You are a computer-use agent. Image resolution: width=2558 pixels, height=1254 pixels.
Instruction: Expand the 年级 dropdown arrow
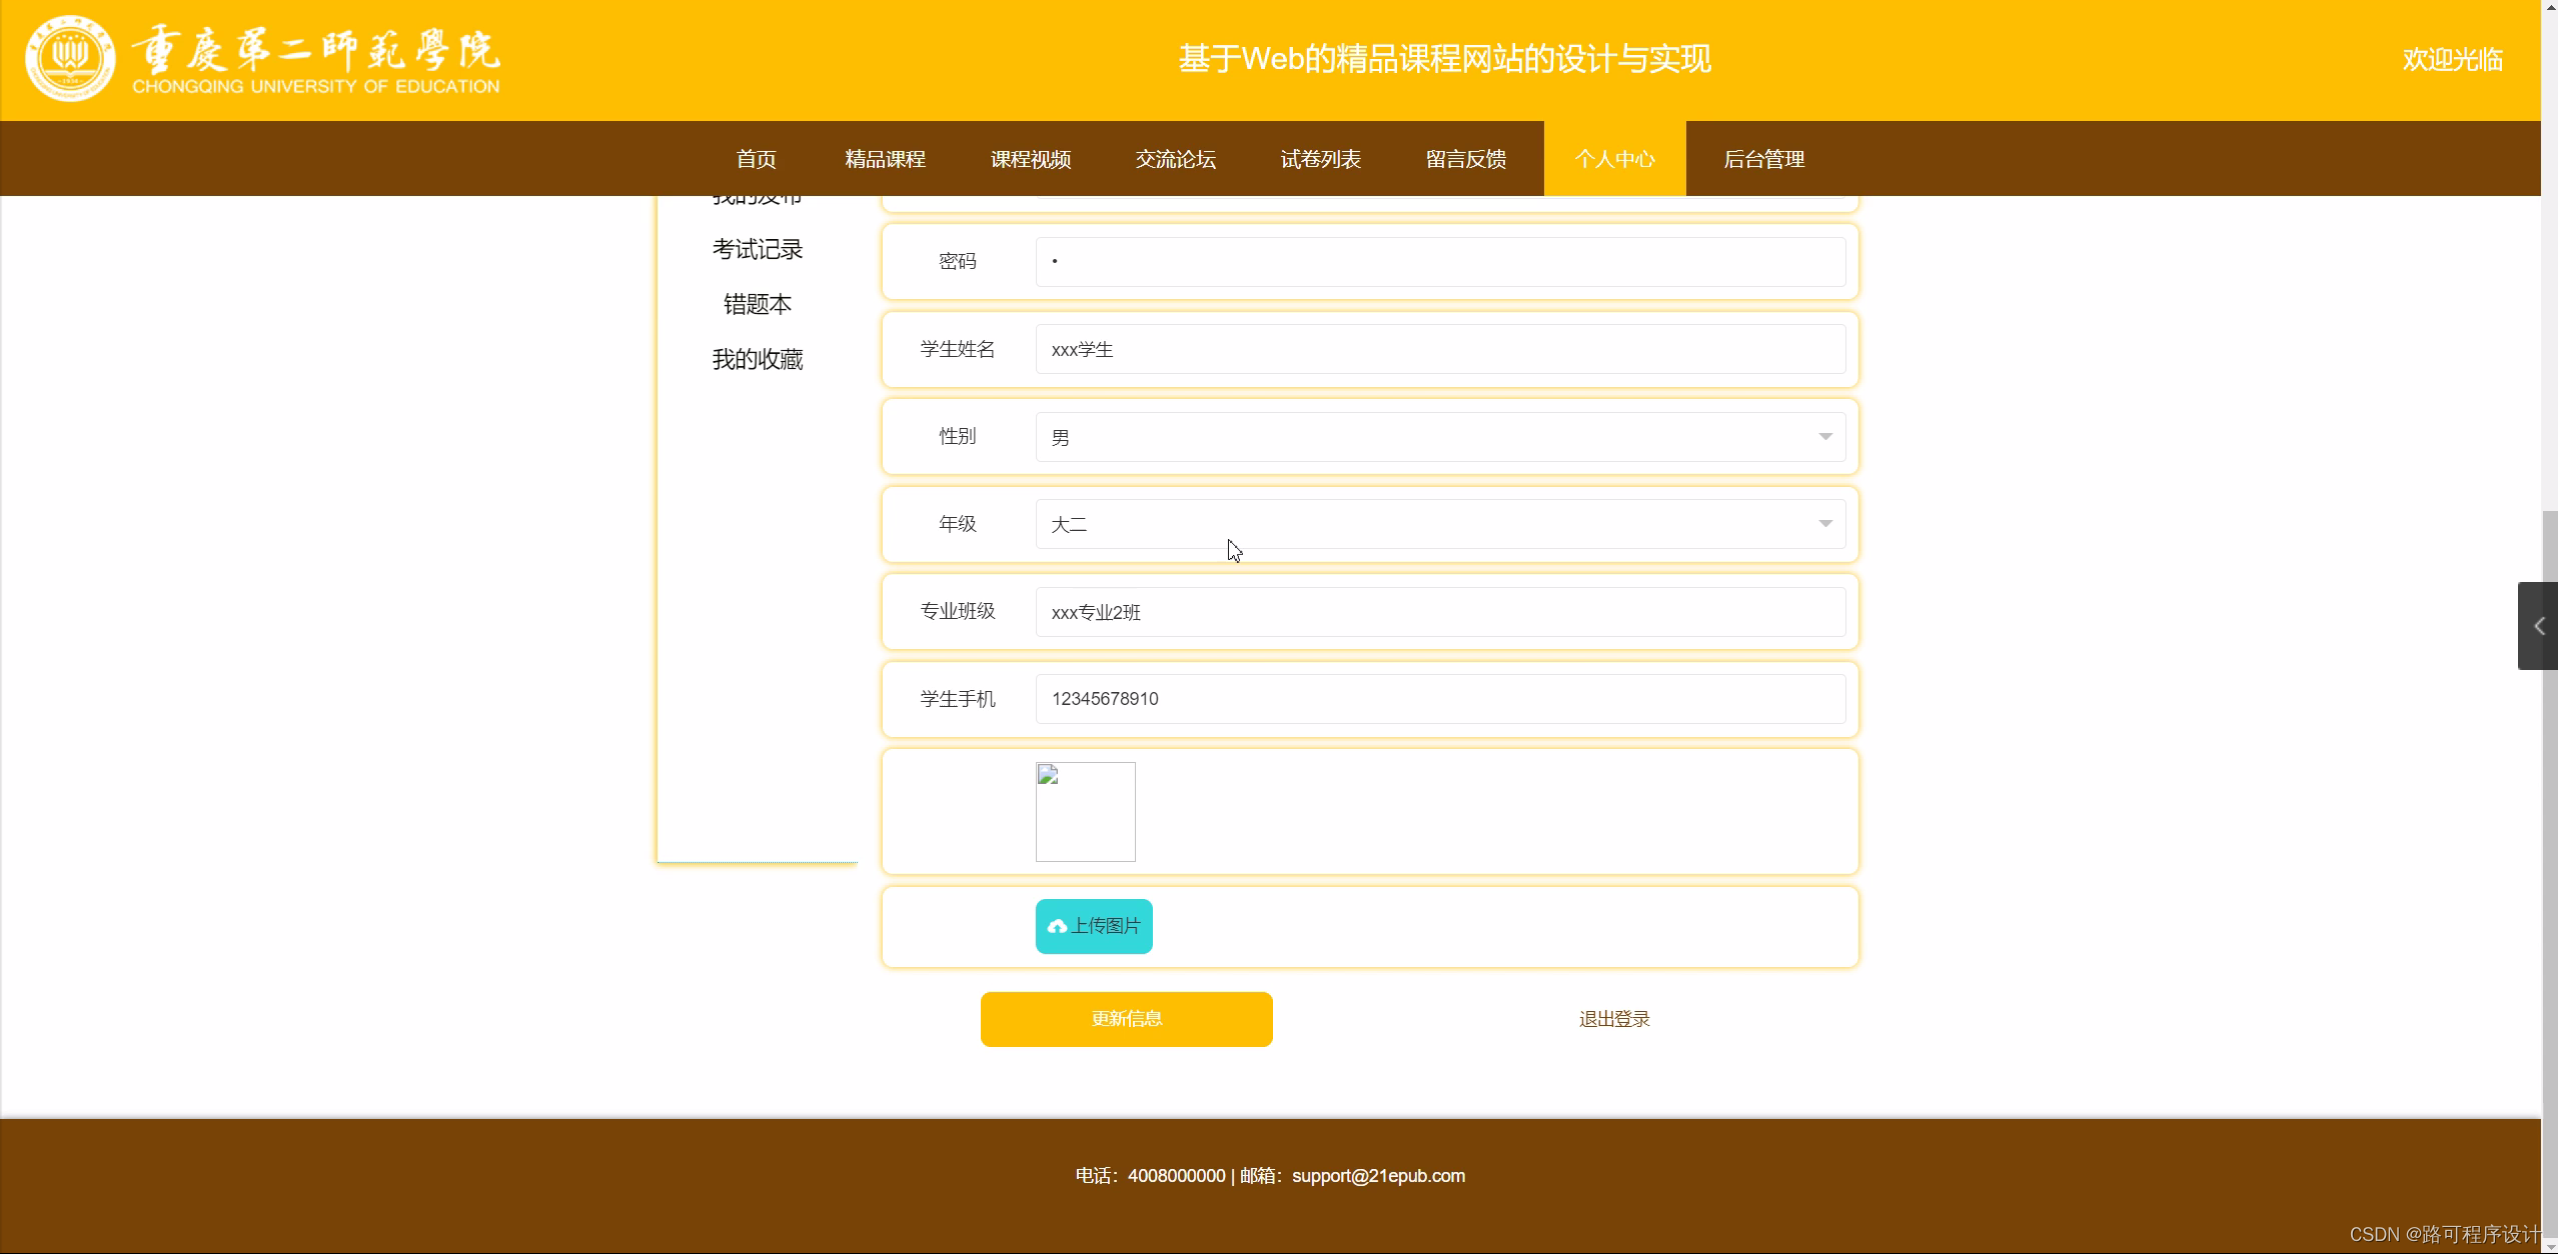point(1824,524)
